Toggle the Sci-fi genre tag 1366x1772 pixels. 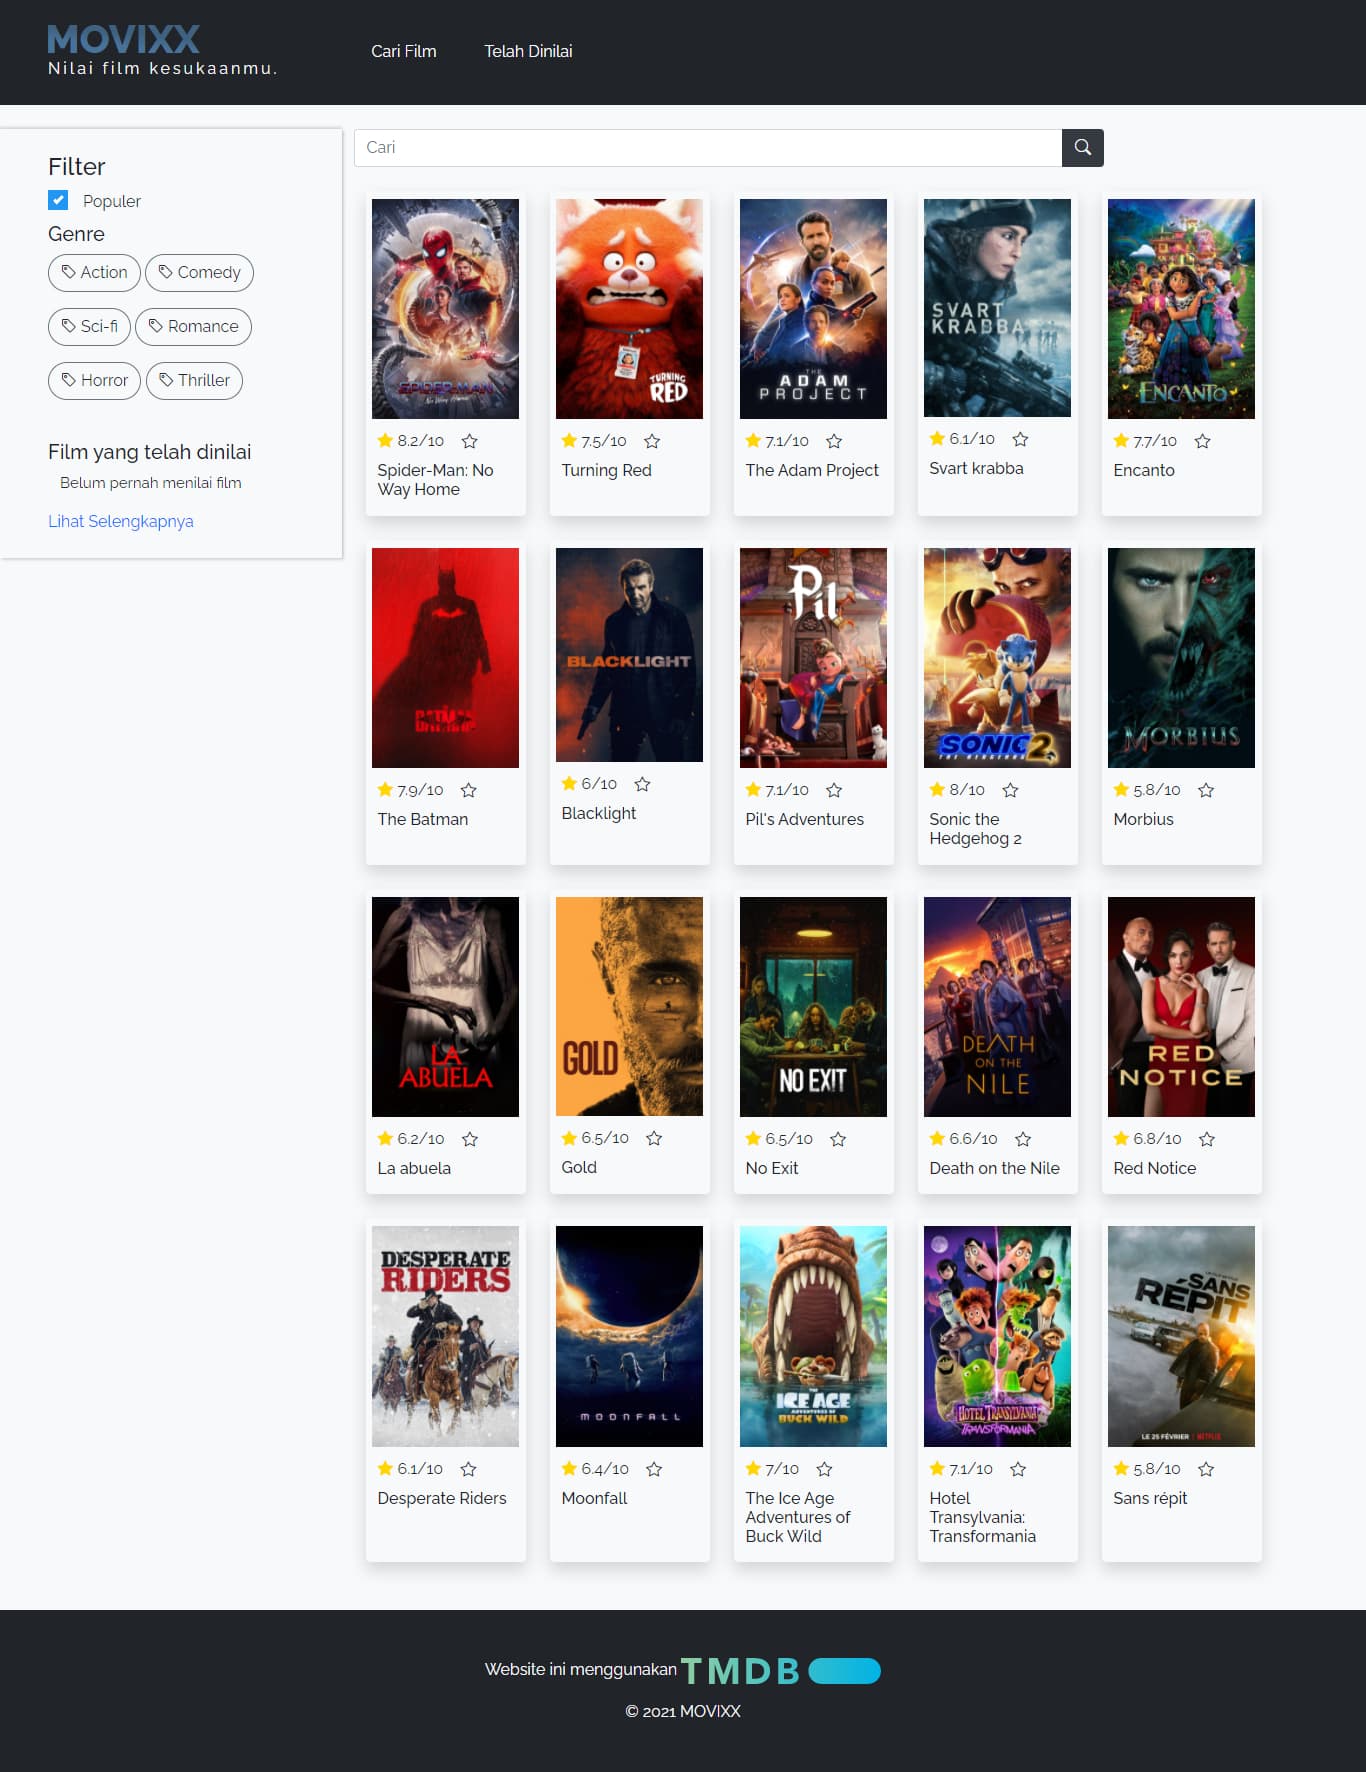[89, 326]
